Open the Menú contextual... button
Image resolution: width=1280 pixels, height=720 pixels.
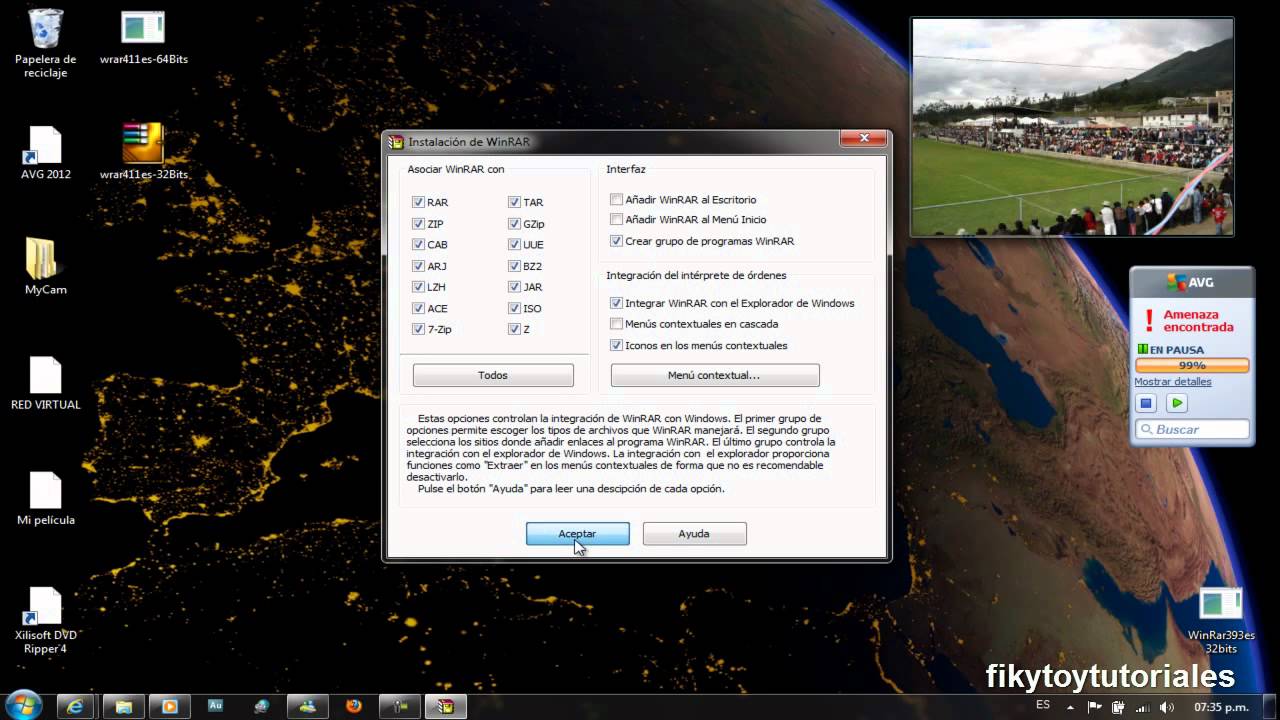click(715, 375)
